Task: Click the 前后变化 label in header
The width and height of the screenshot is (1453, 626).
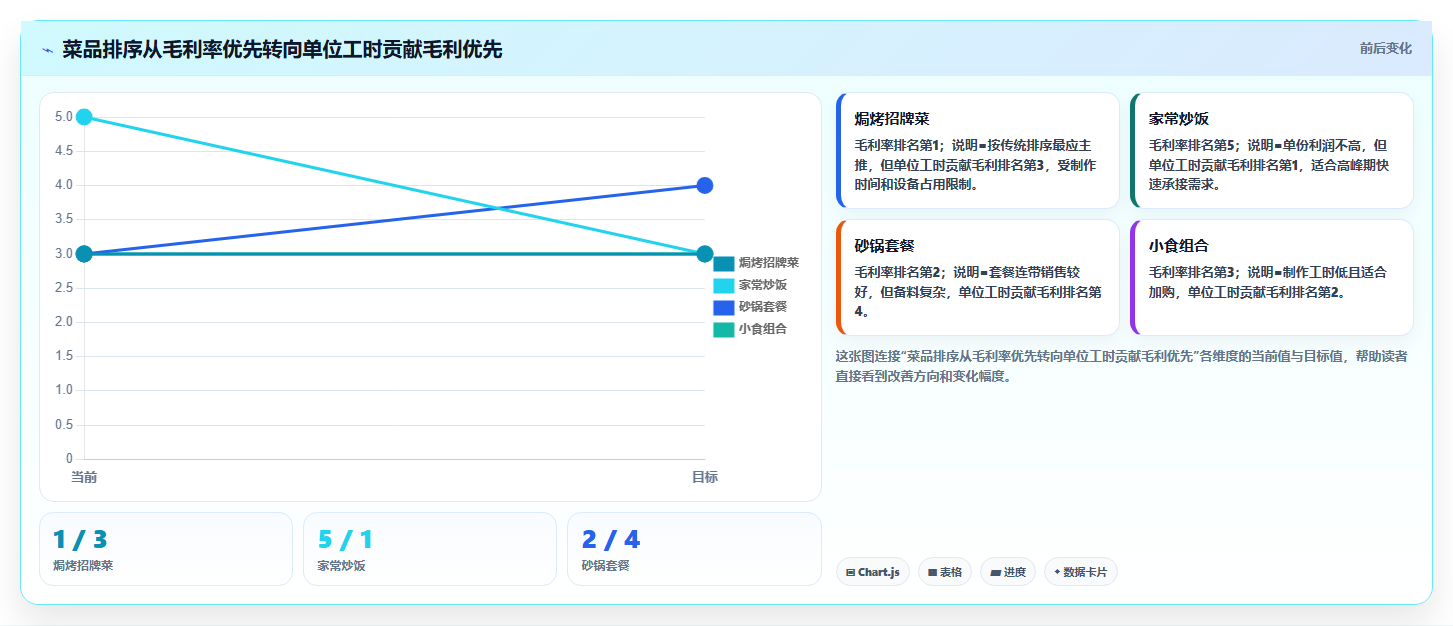Action: (x=1385, y=48)
